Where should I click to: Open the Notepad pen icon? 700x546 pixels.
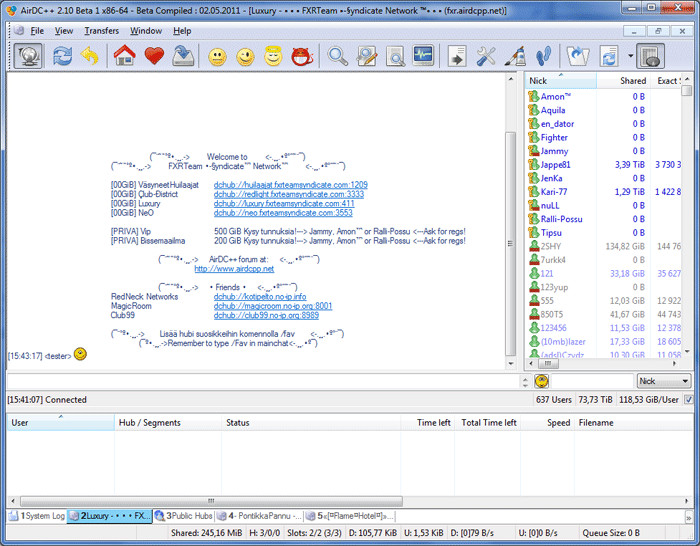pyautogui.click(x=515, y=56)
